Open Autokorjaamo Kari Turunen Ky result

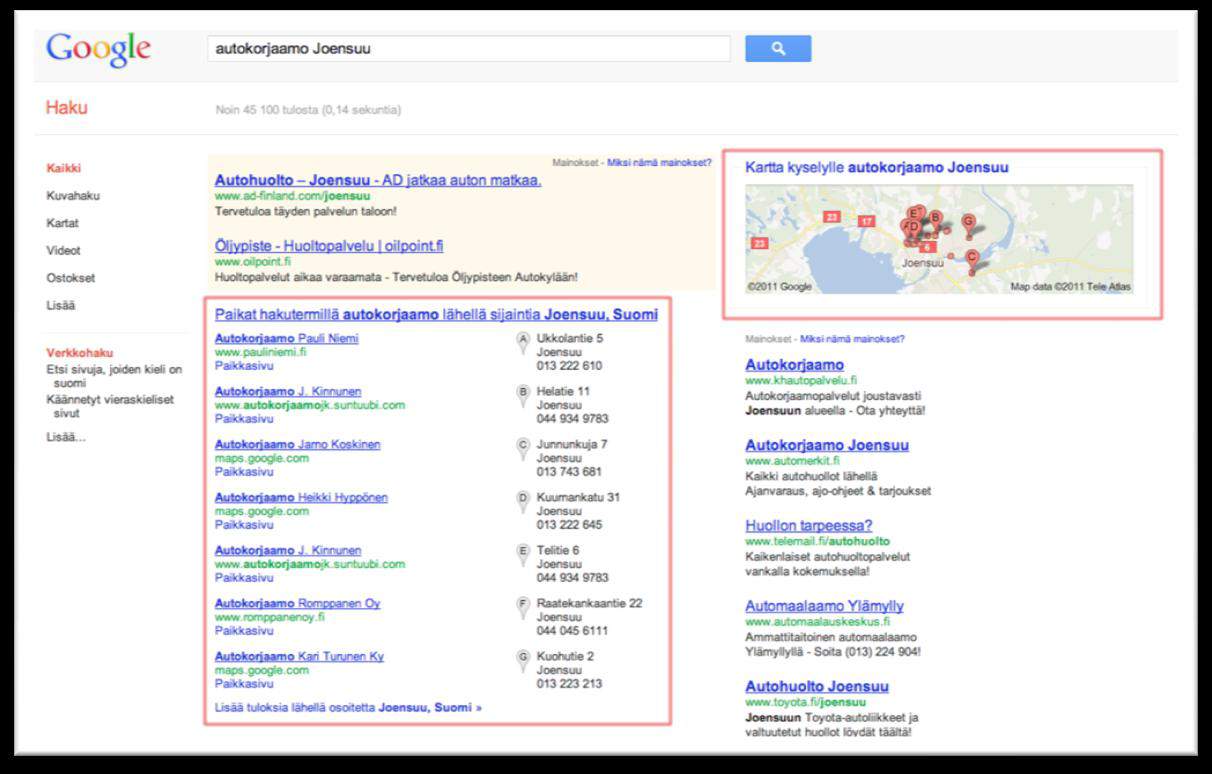click(x=299, y=656)
